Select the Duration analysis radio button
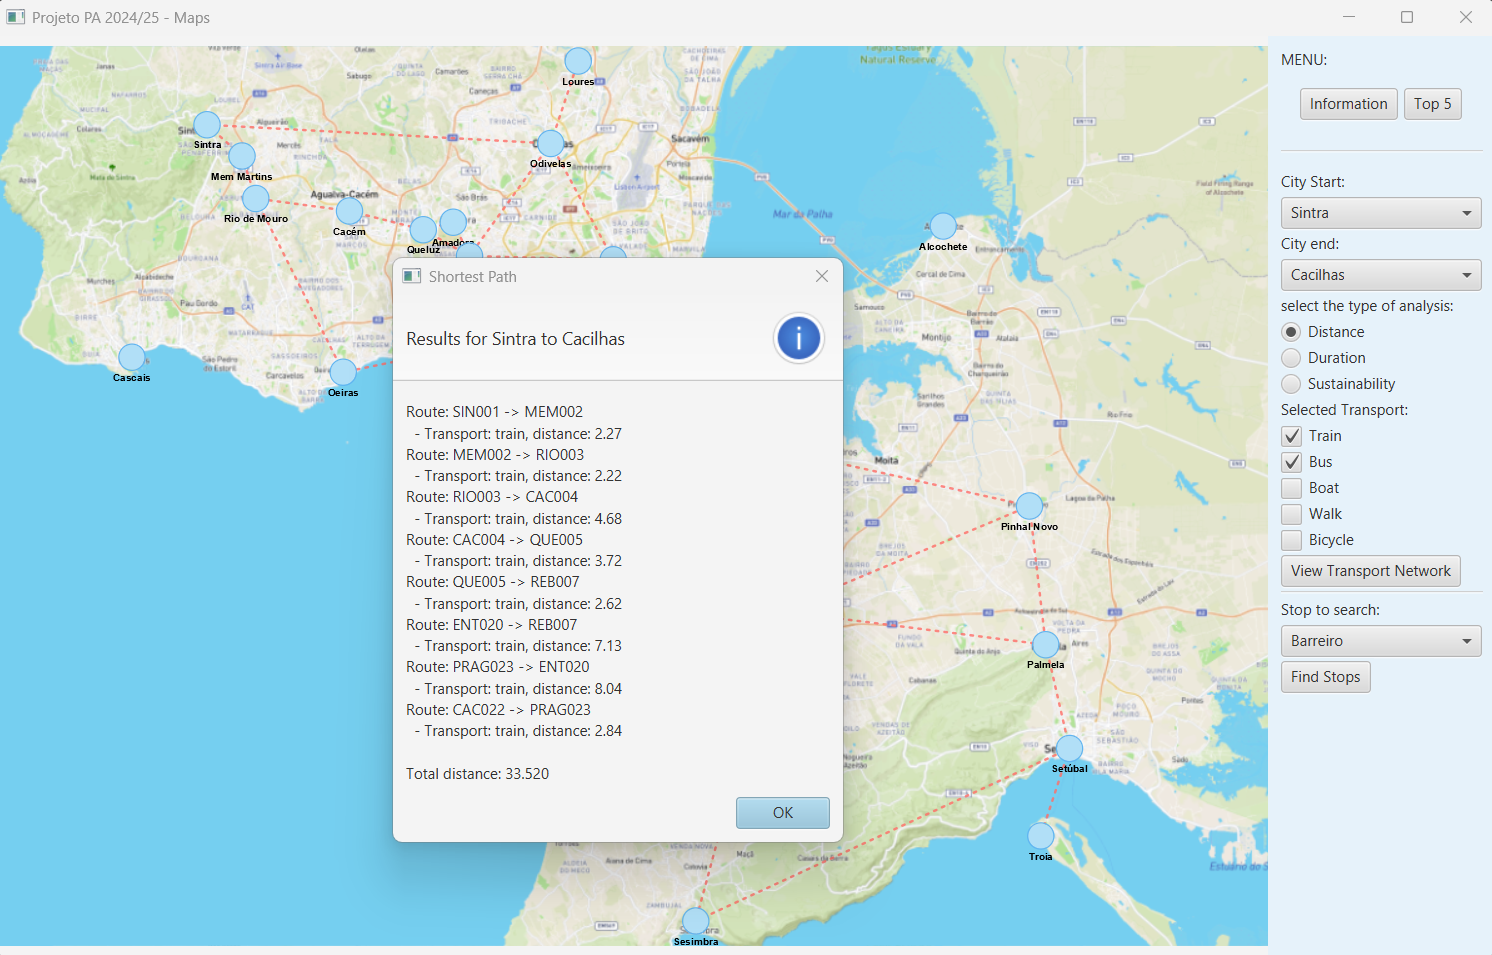This screenshot has height=955, width=1492. pos(1291,357)
